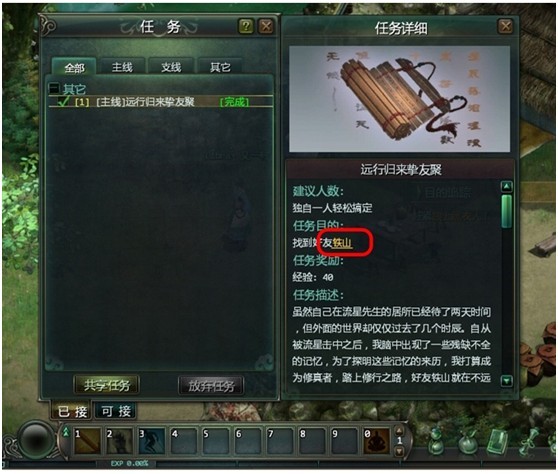The width and height of the screenshot is (558, 474).
Task: Click the hotbar page down arrow
Action: point(399,451)
